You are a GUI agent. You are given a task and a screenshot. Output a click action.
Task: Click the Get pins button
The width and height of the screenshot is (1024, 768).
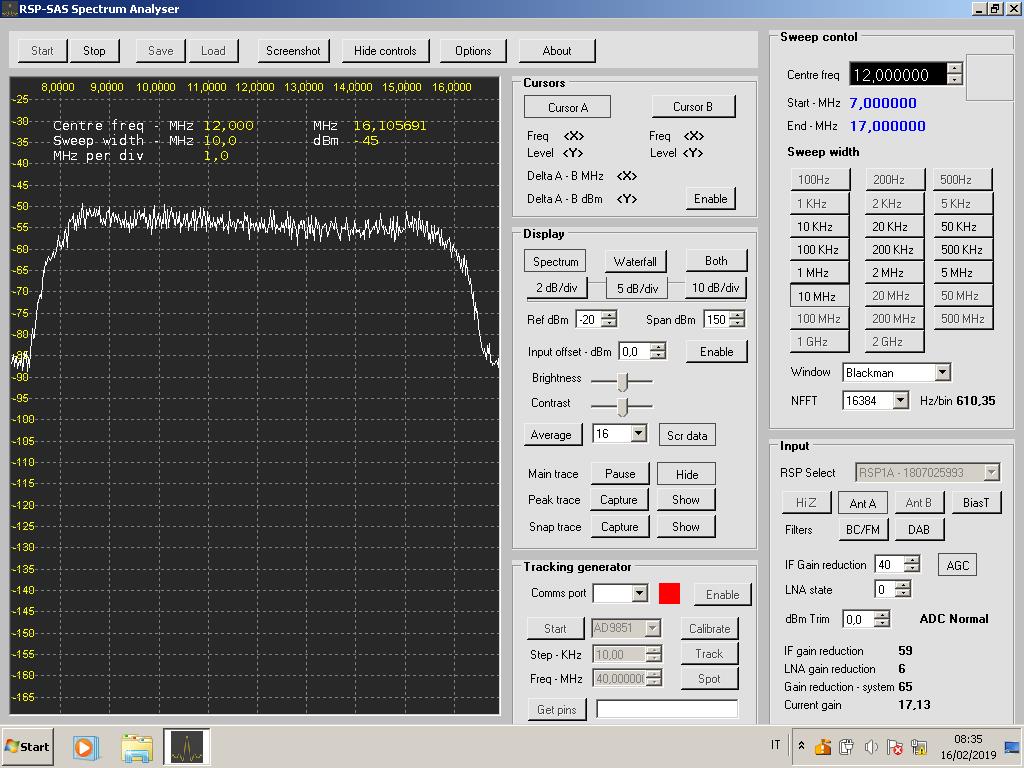pyautogui.click(x=556, y=709)
